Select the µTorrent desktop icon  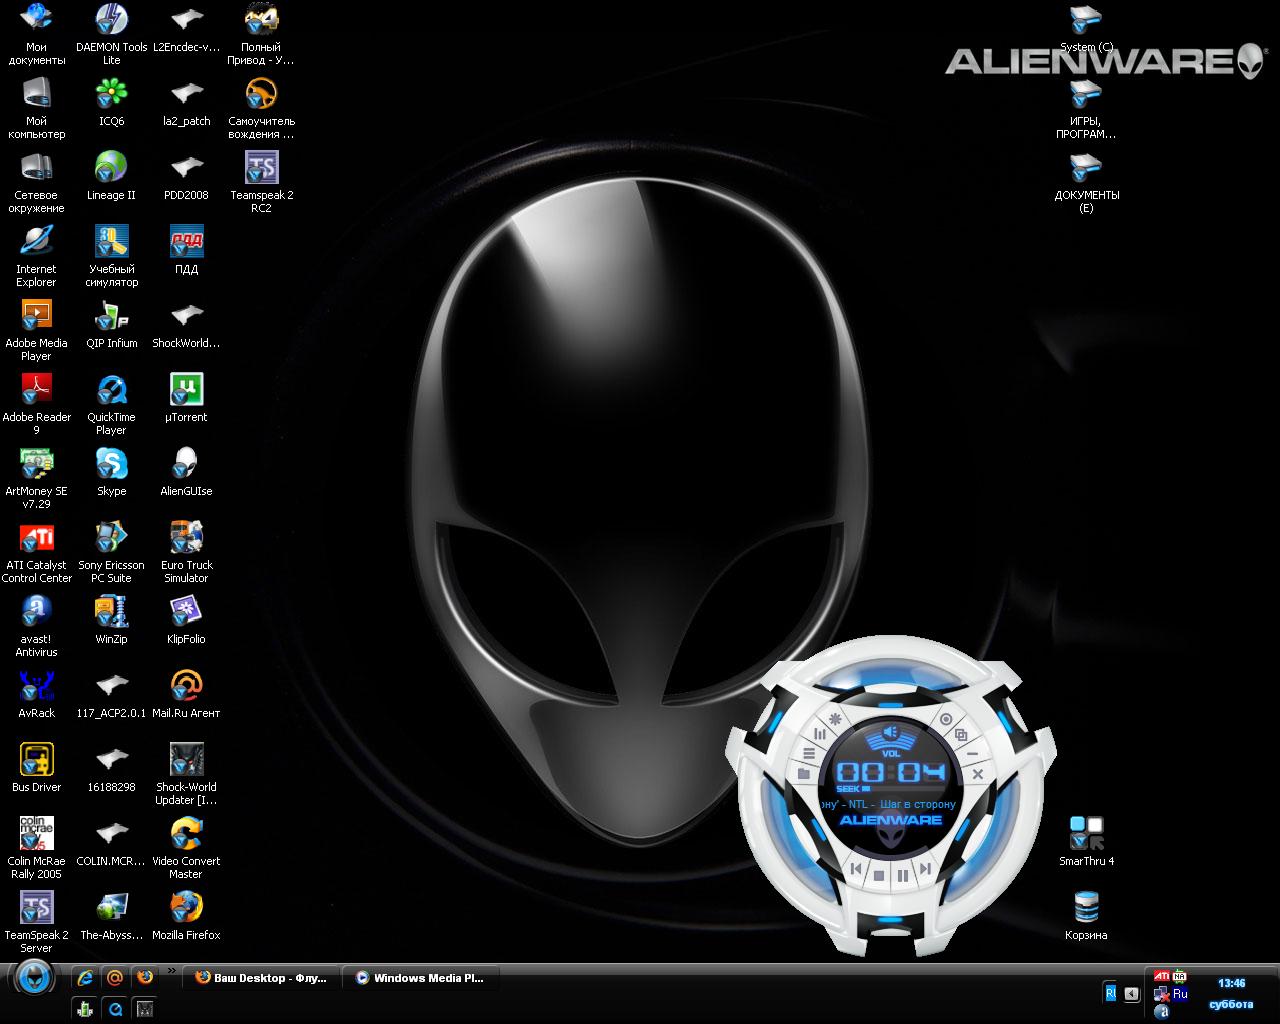(x=187, y=398)
